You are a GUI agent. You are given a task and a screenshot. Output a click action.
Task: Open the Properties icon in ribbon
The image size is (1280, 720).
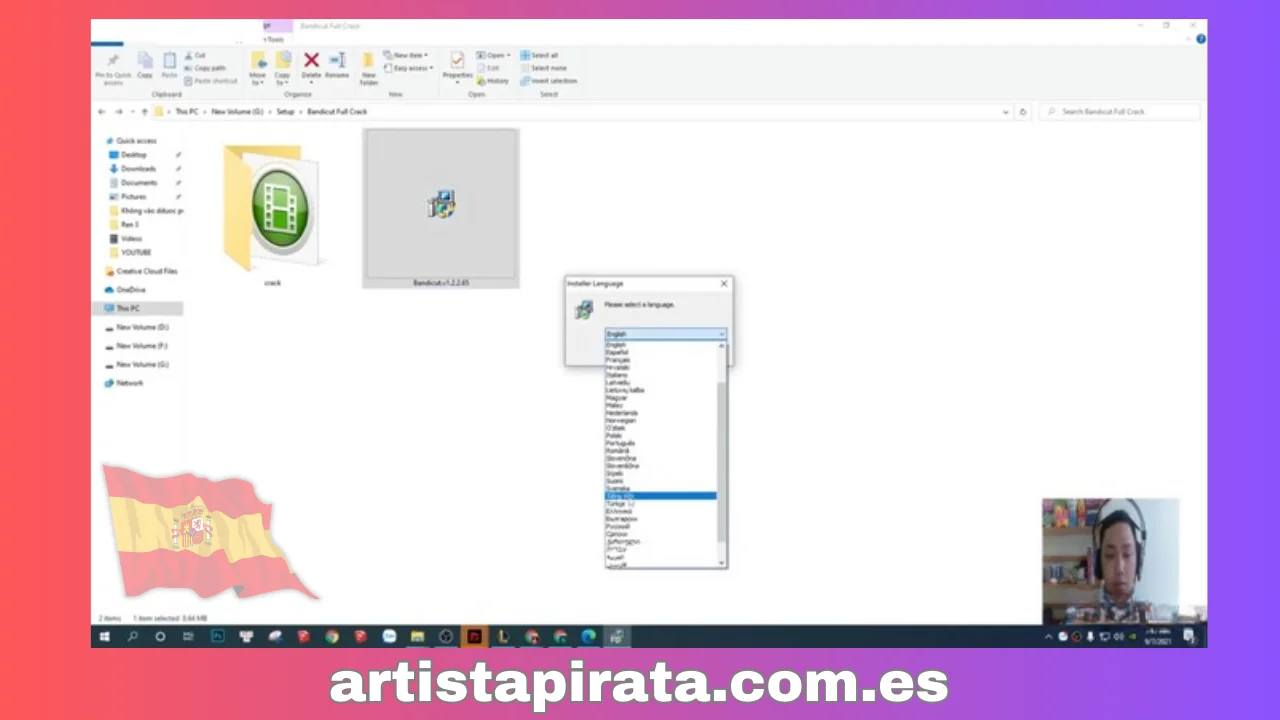pyautogui.click(x=457, y=60)
